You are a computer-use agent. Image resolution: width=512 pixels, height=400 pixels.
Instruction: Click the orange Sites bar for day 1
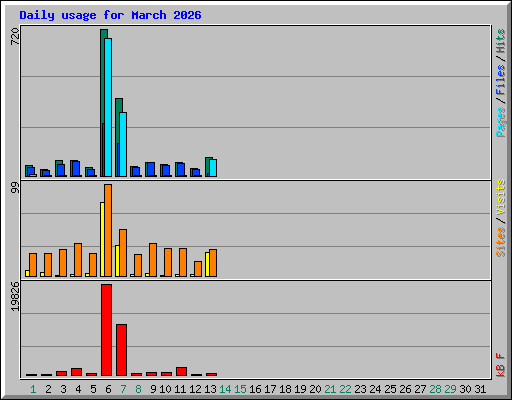click(x=33, y=265)
